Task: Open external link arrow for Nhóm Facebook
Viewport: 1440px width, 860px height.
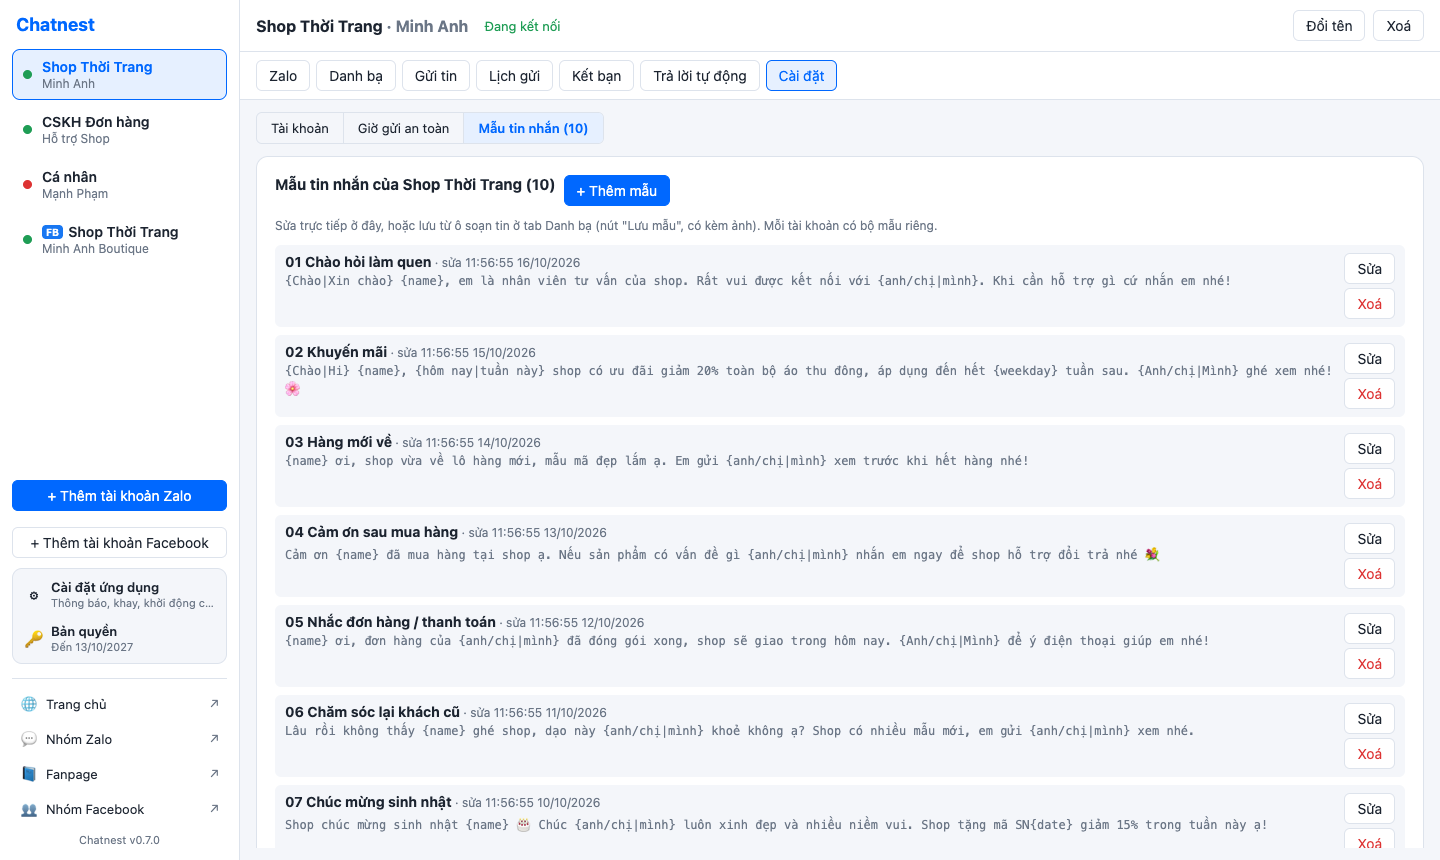Action: coord(214,809)
